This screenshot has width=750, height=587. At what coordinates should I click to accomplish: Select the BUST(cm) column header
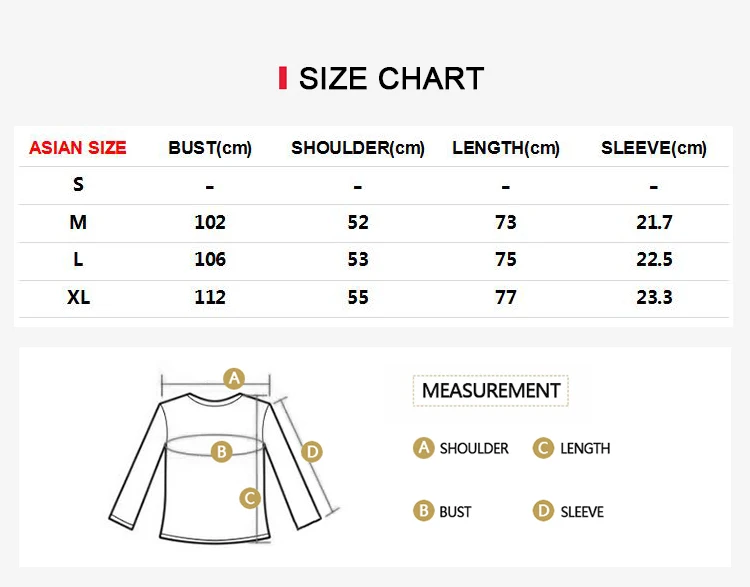pos(210,148)
